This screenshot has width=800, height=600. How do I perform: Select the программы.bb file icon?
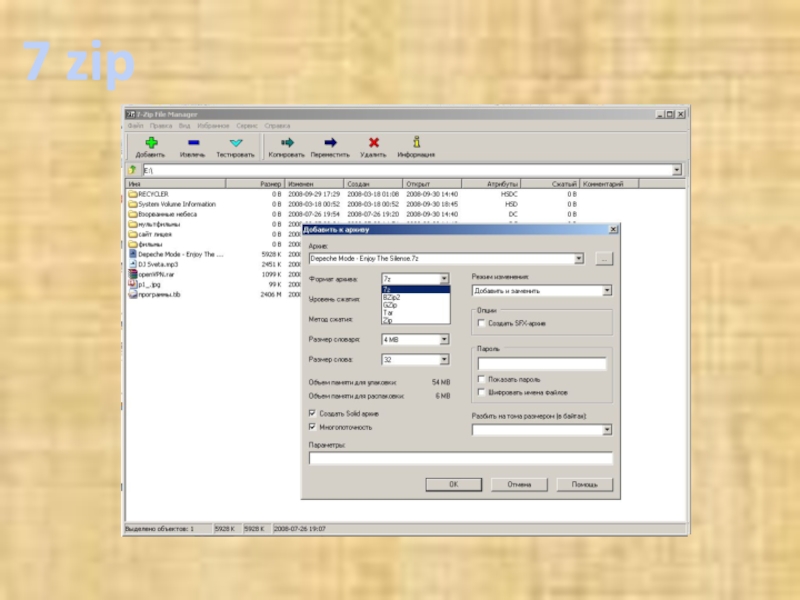pos(133,294)
